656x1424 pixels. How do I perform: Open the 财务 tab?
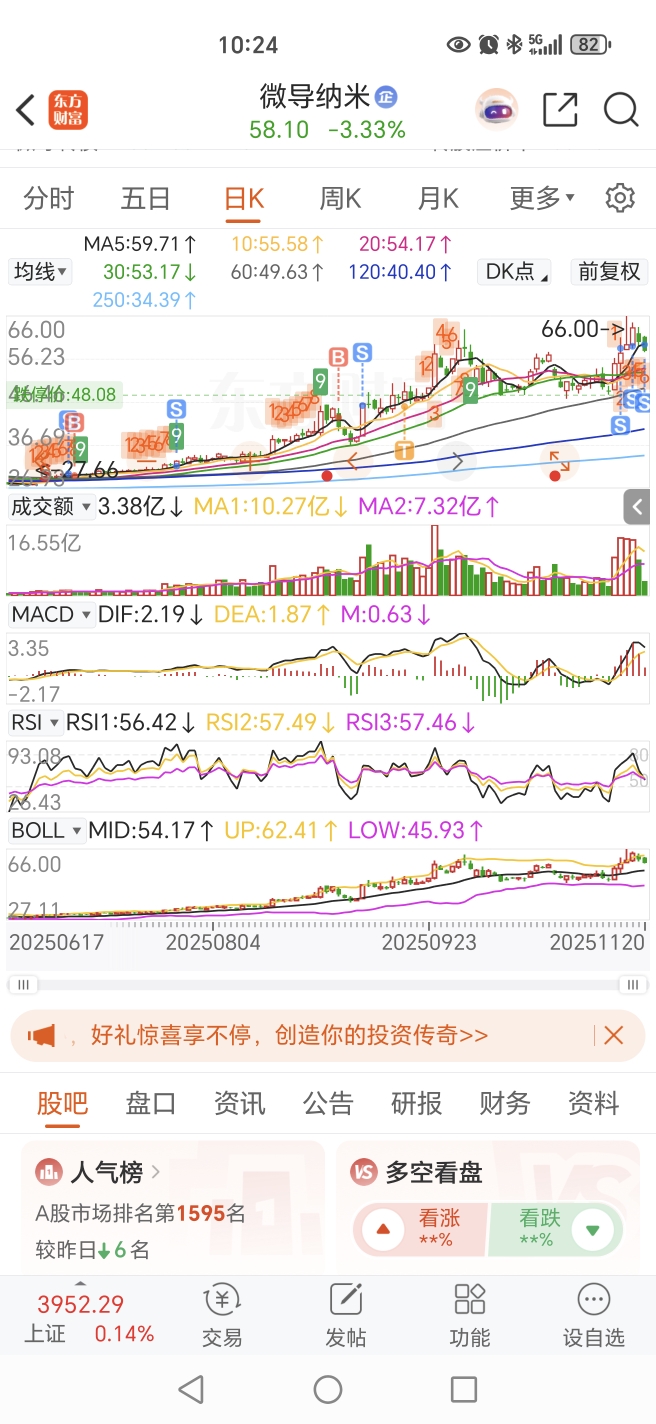pyautogui.click(x=505, y=1103)
